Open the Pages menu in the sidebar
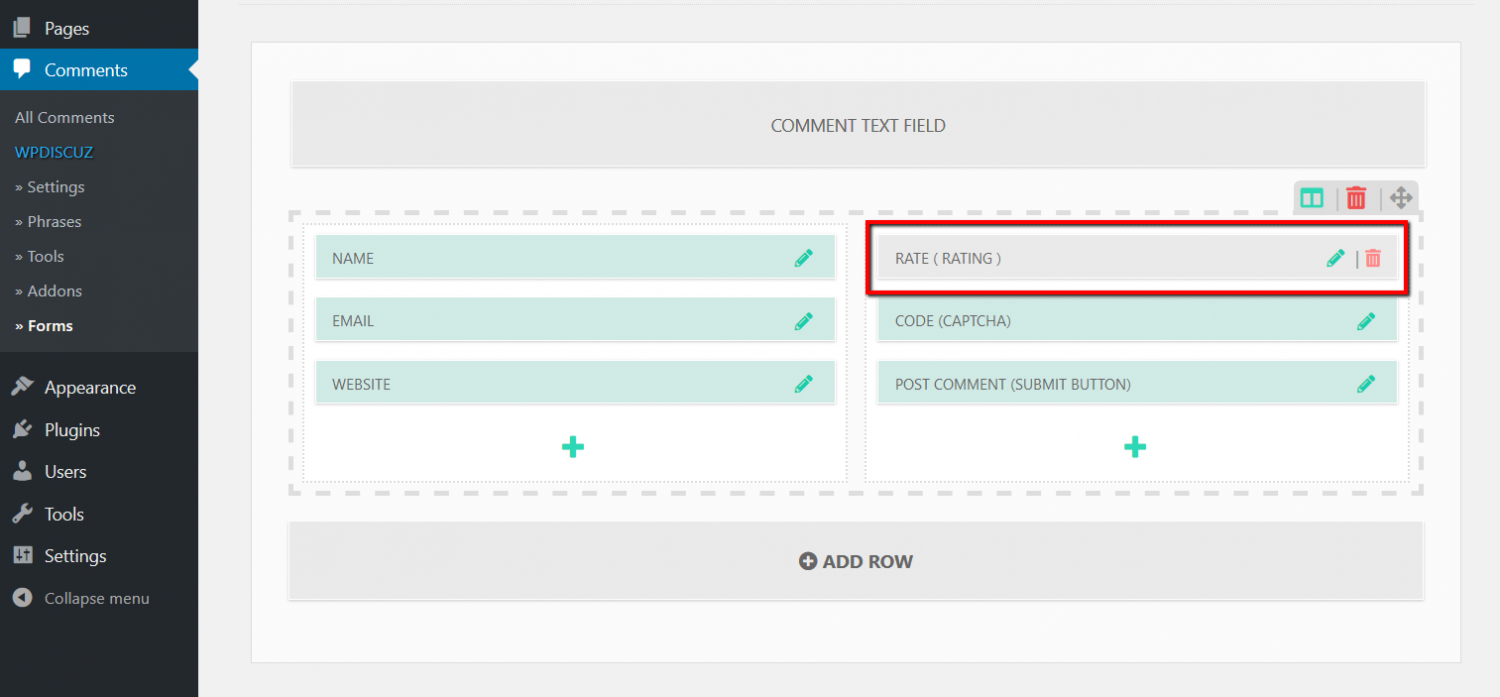The image size is (1500, 697). tap(65, 27)
